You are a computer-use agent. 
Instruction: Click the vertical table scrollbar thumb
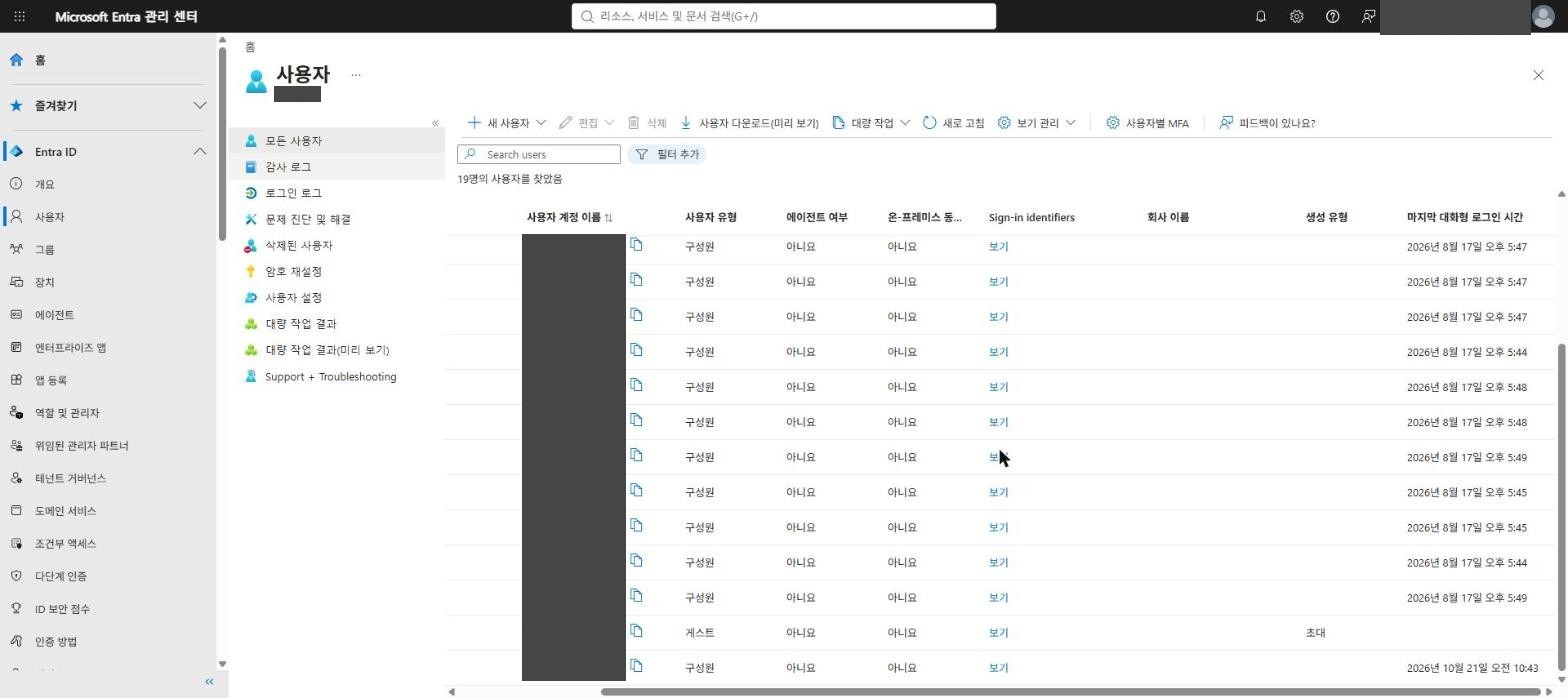[x=1560, y=508]
